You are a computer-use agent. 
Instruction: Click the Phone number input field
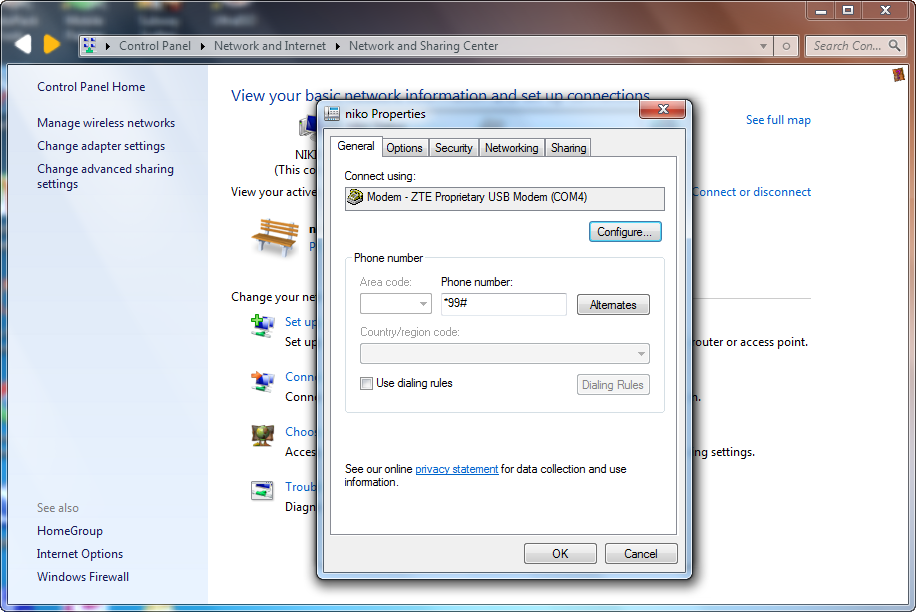pos(504,304)
